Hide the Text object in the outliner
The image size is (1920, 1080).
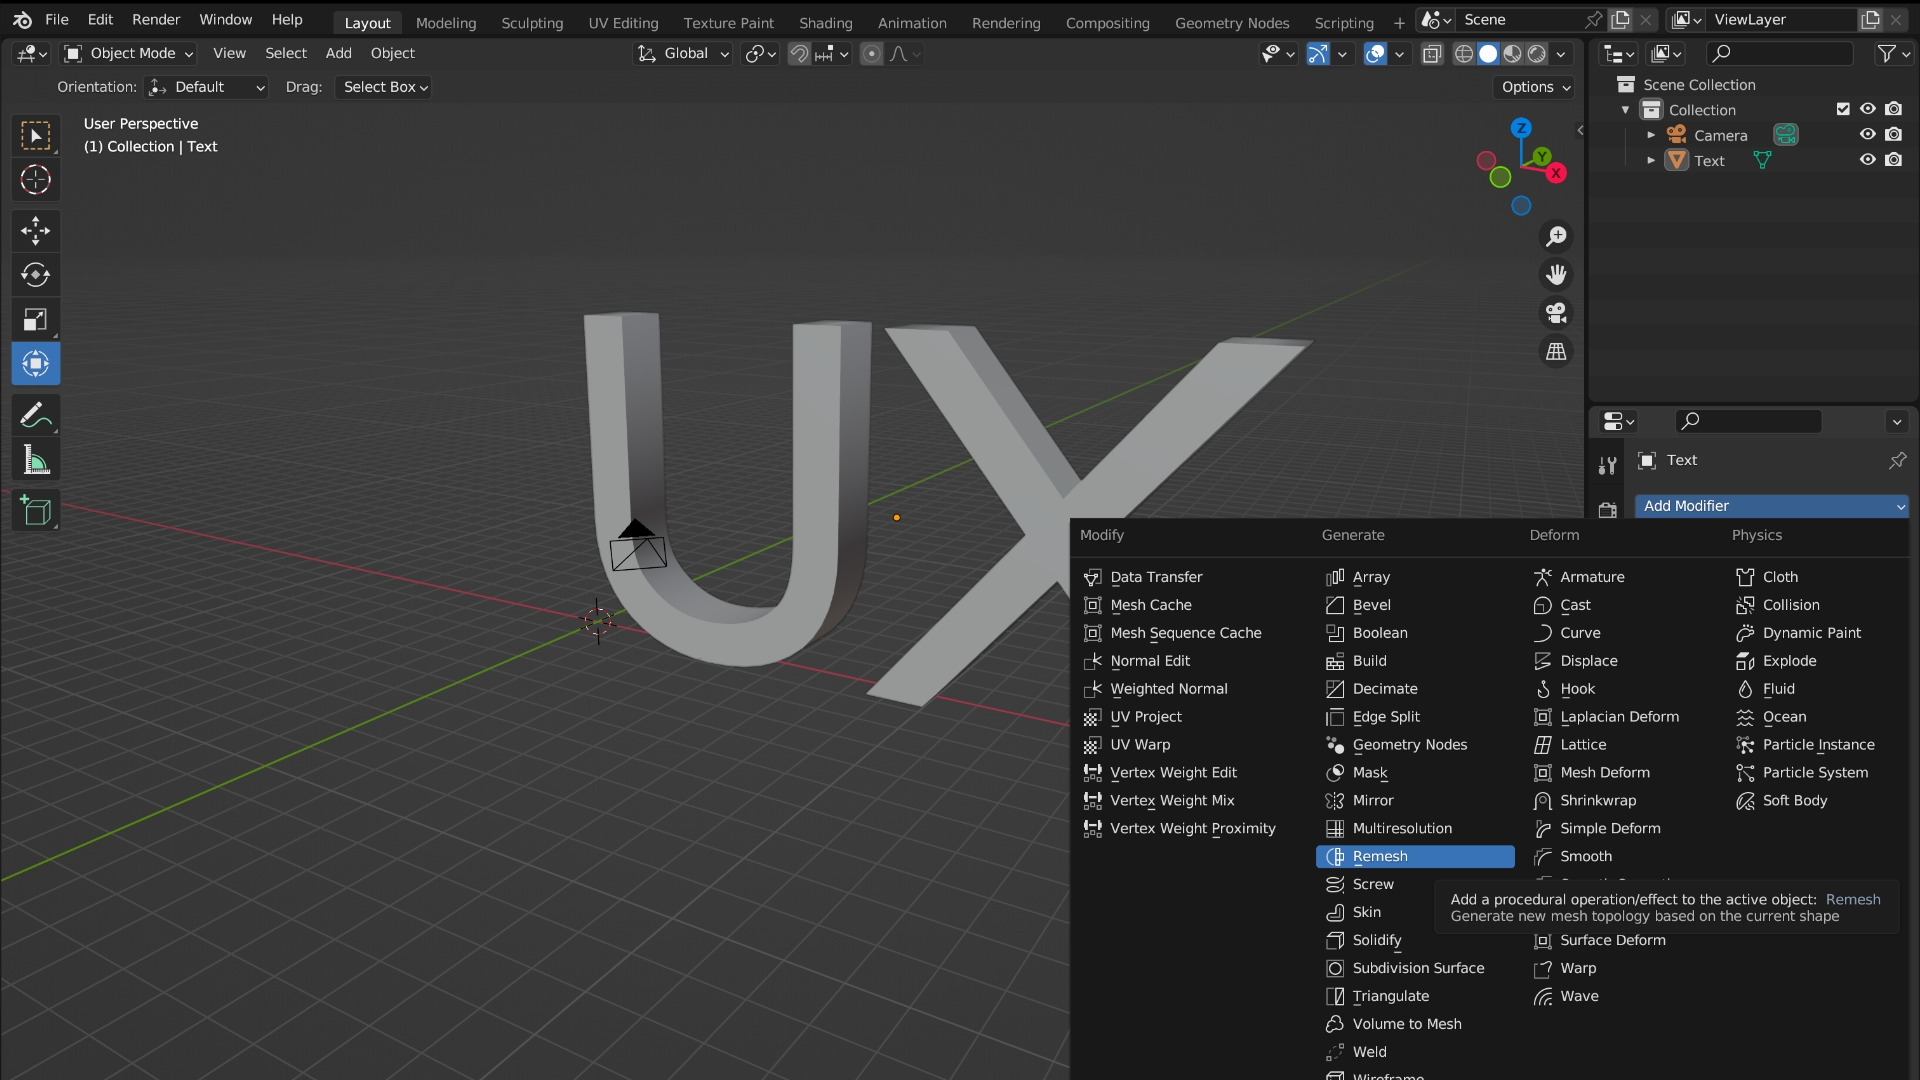click(x=1866, y=160)
